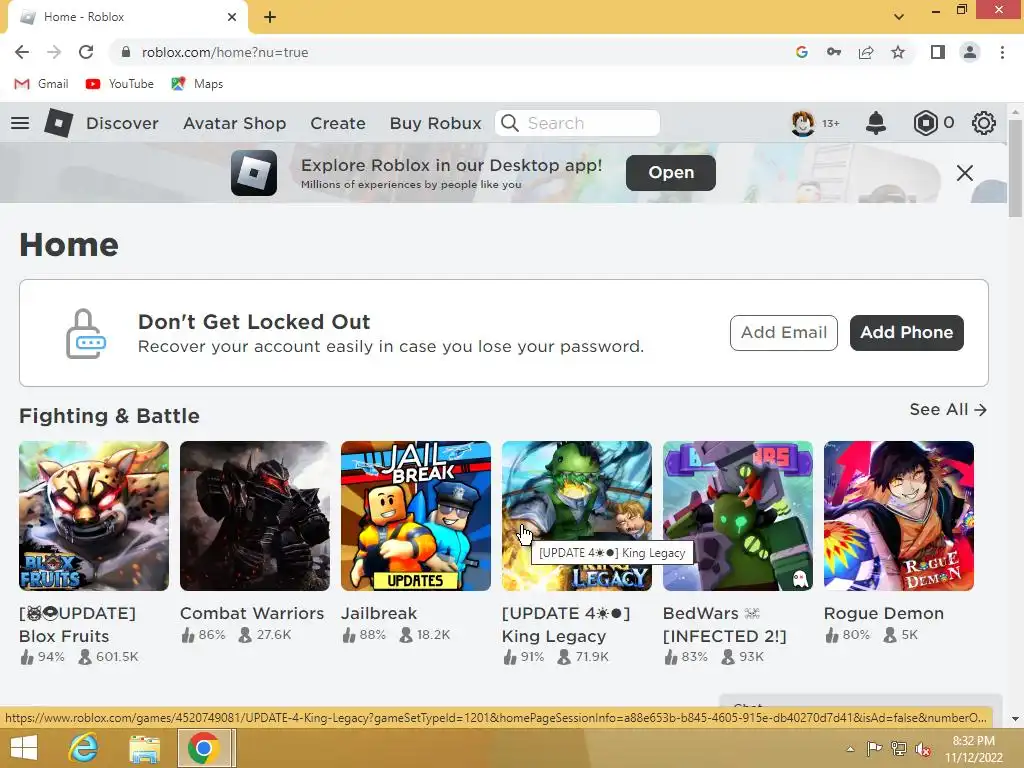Open the settings gear in Roblox navbar
Image resolution: width=1024 pixels, height=768 pixels.
click(x=984, y=123)
